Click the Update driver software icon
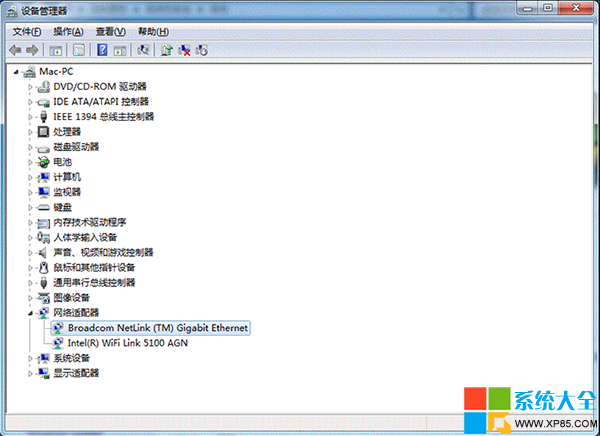Screen dimensions: 600x436 tap(167, 50)
